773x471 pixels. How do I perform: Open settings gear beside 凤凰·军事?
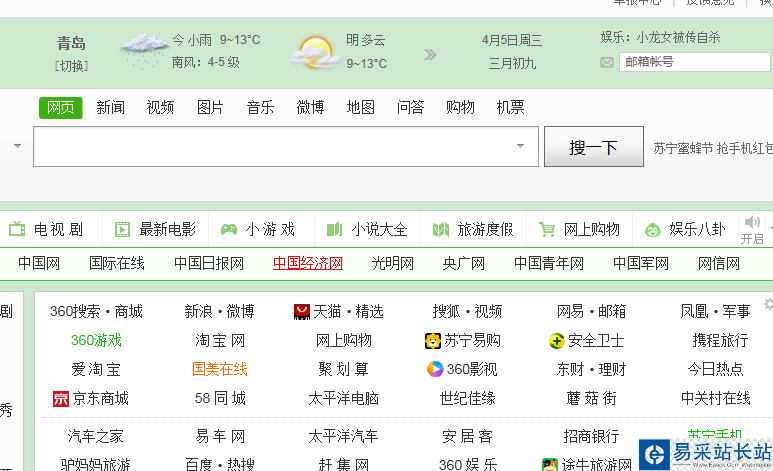769,304
